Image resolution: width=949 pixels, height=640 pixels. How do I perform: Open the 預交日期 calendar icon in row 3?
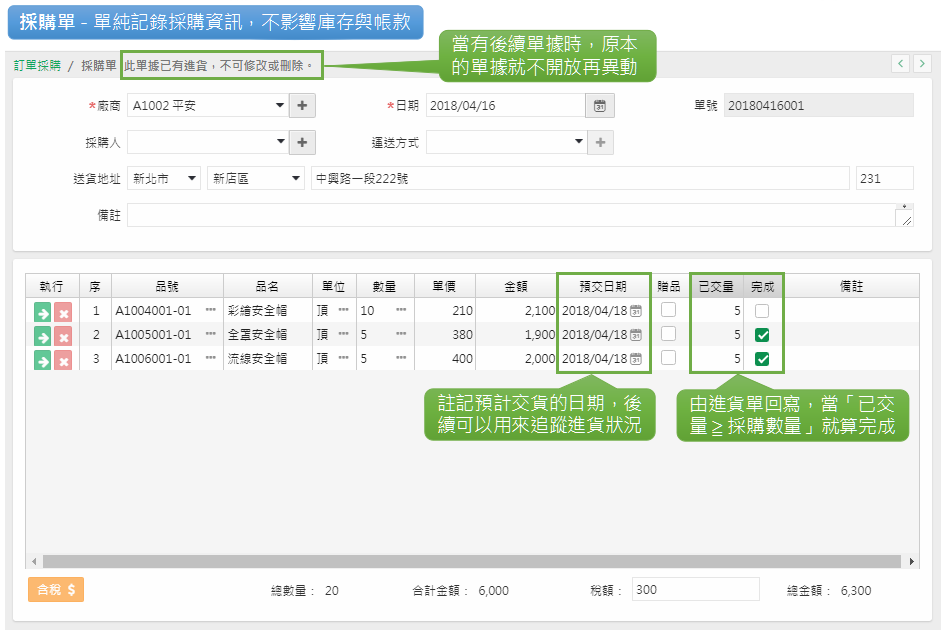click(635, 359)
